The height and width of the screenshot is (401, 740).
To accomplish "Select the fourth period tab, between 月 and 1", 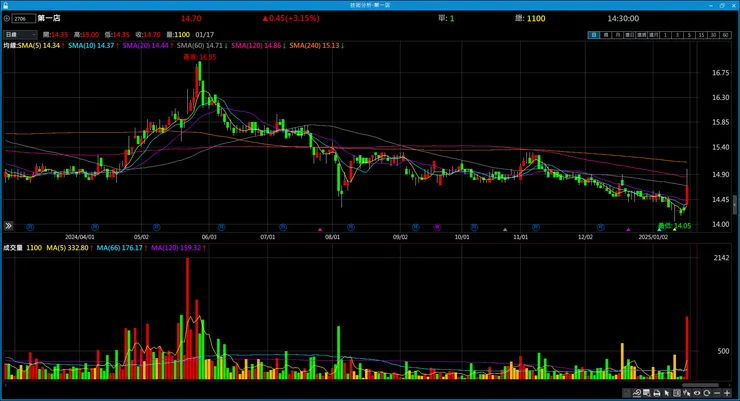I will [x=629, y=35].
